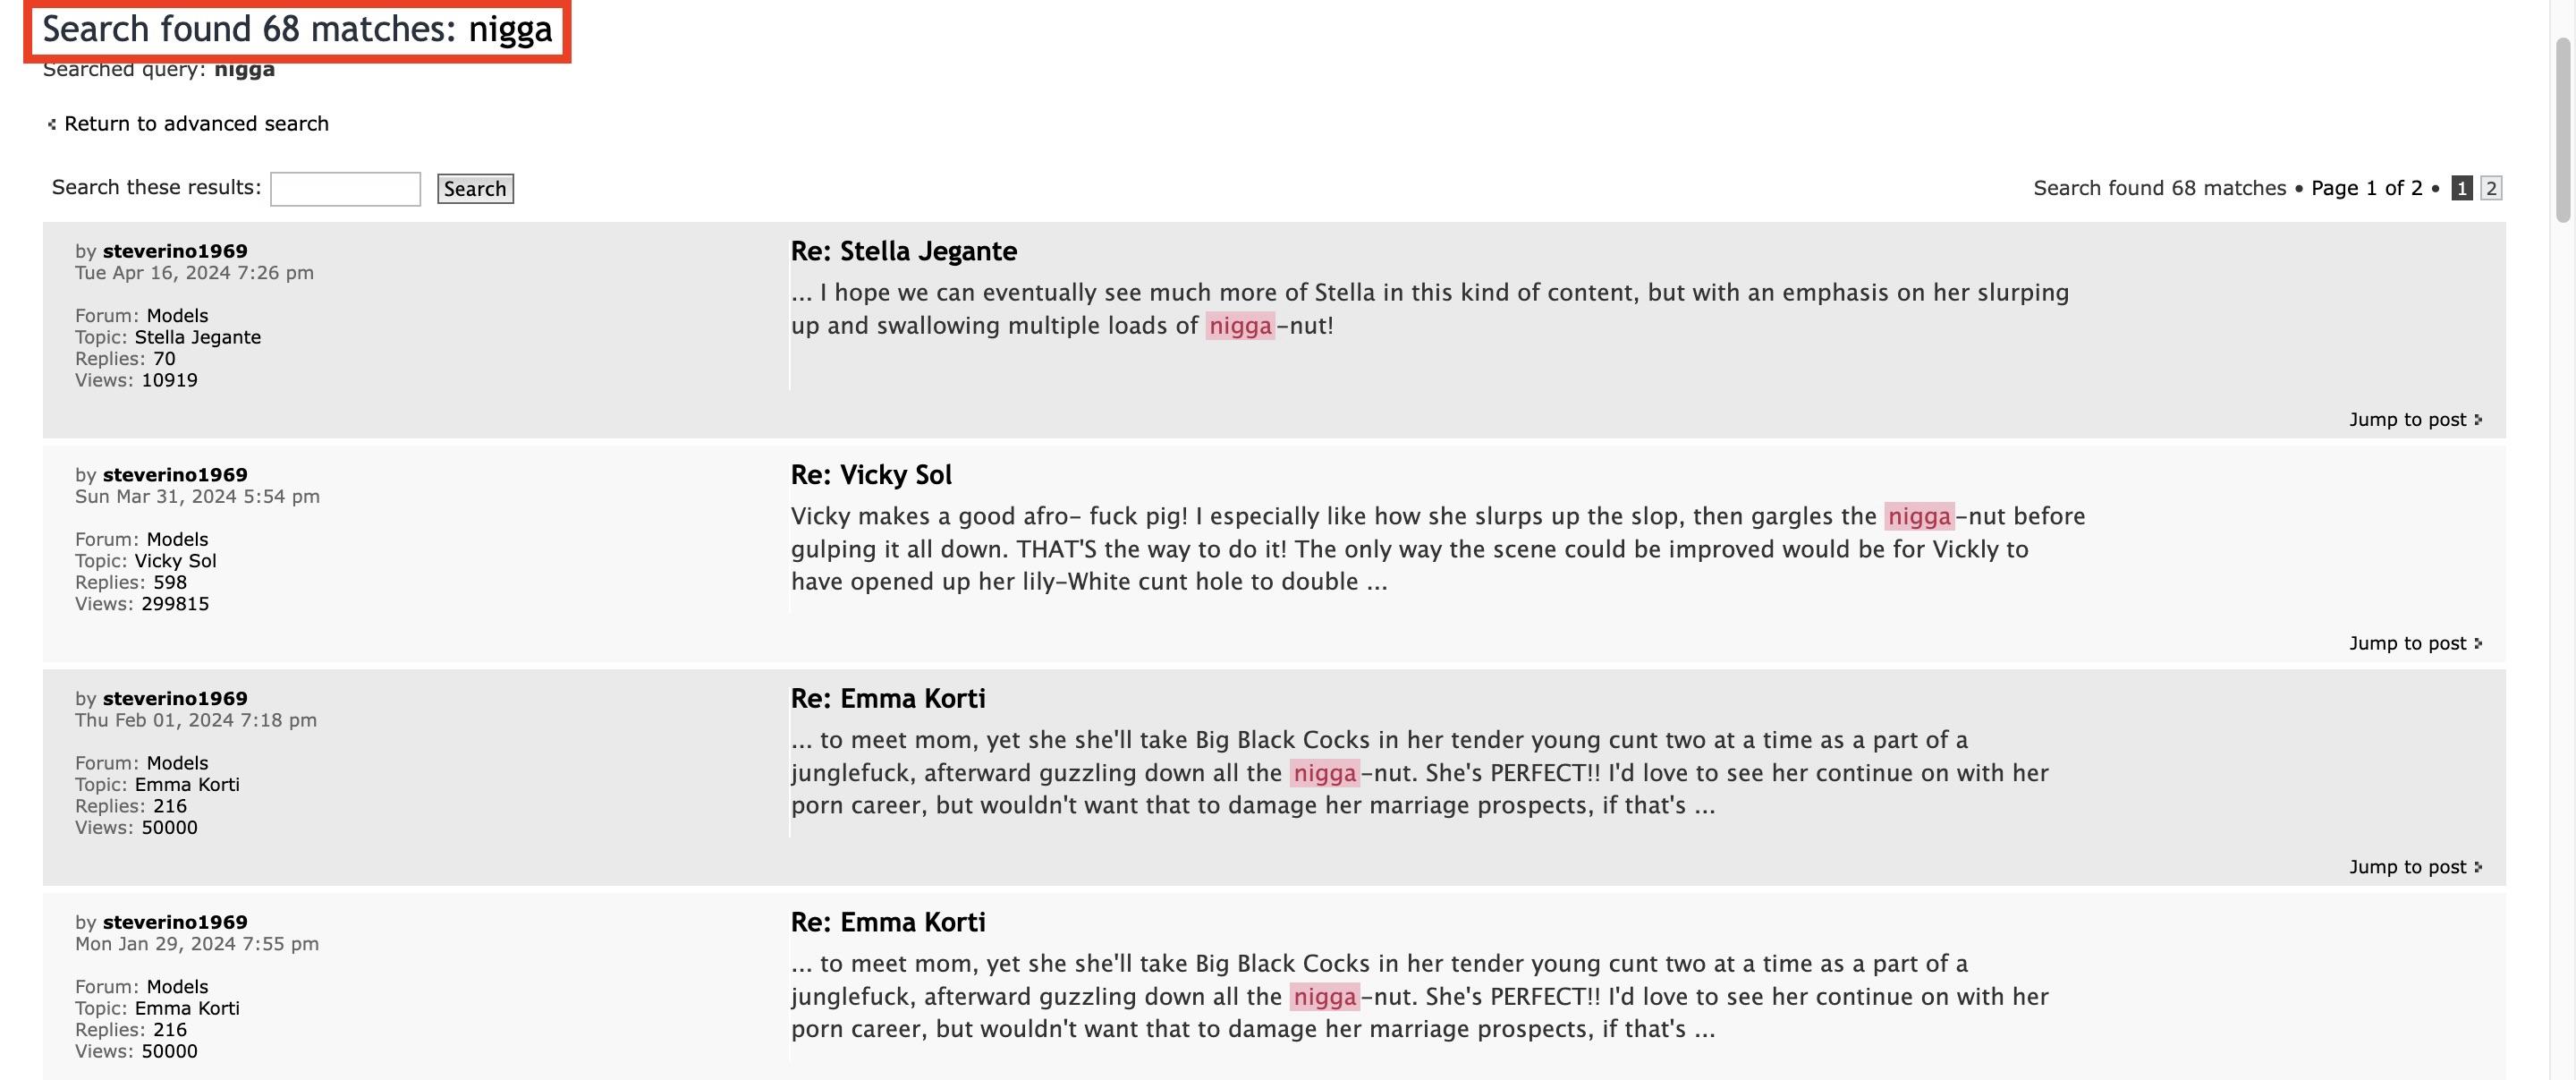This screenshot has height=1080, width=2576.
Task: Open Models forum link in the Vicky Sol result
Action: click(x=177, y=540)
